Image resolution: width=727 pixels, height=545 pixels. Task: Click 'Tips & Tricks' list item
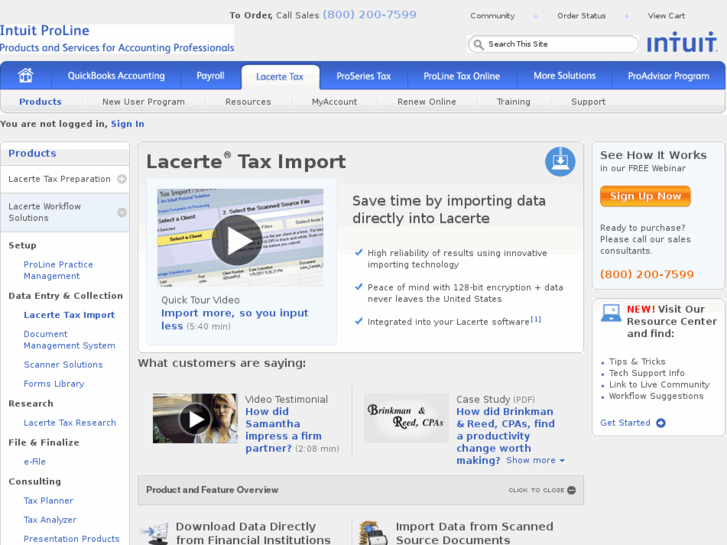point(637,361)
